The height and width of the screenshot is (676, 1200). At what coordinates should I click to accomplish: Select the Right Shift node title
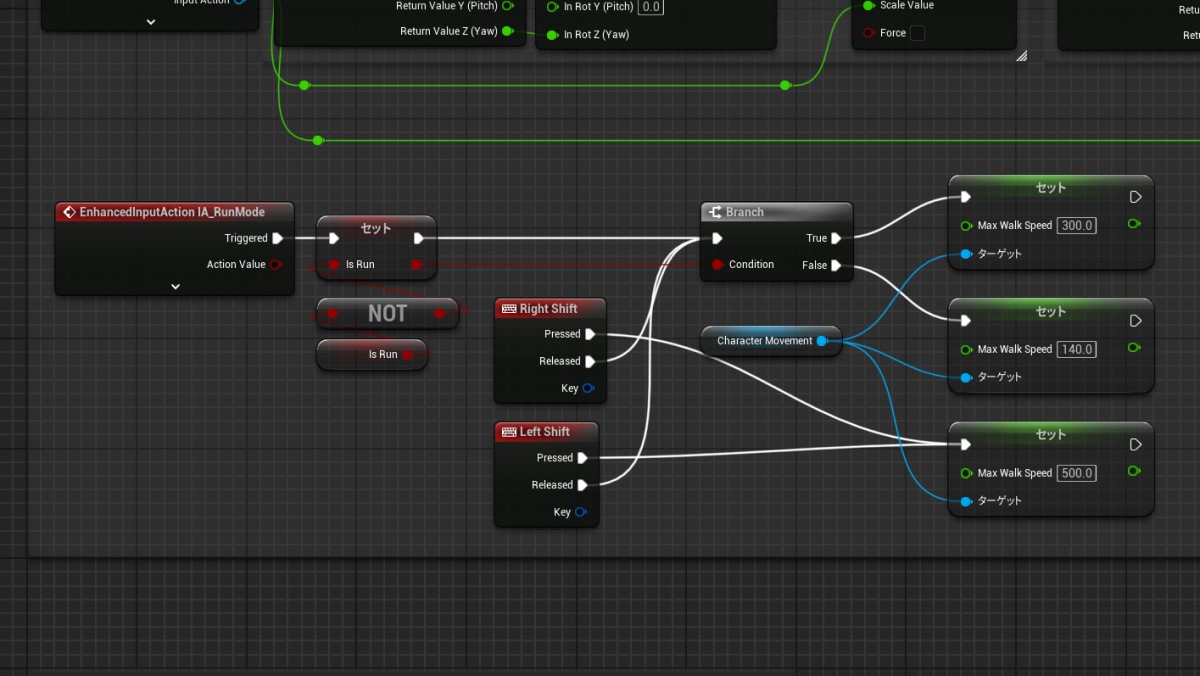coord(549,309)
